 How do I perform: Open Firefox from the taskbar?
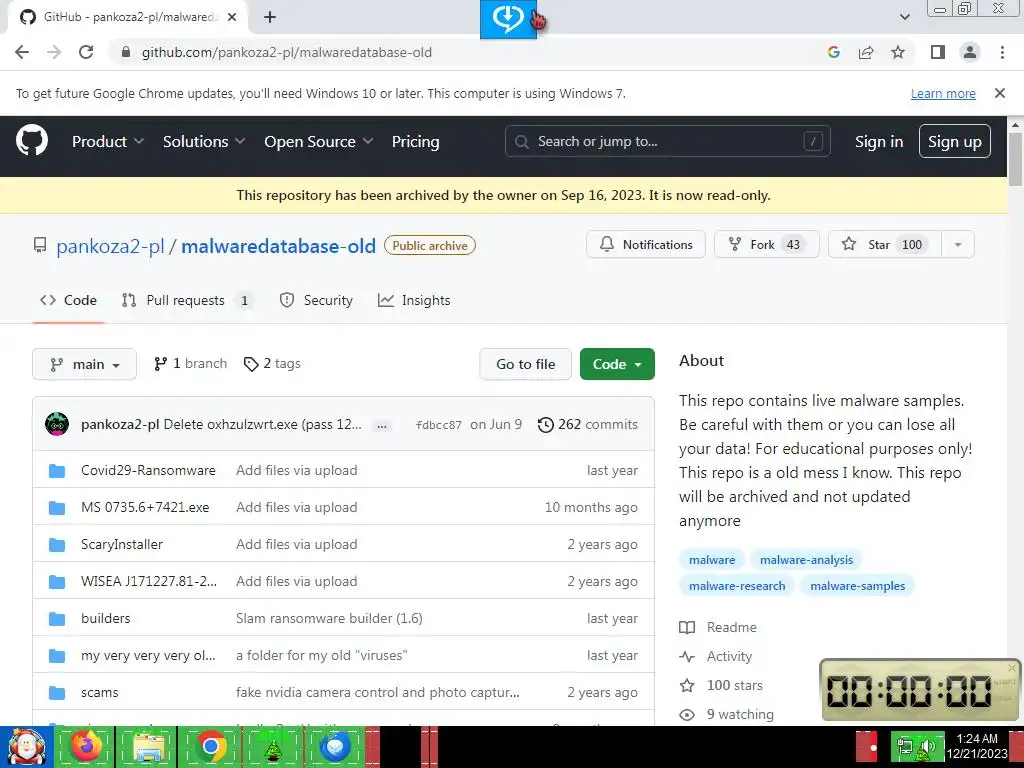(x=86, y=746)
